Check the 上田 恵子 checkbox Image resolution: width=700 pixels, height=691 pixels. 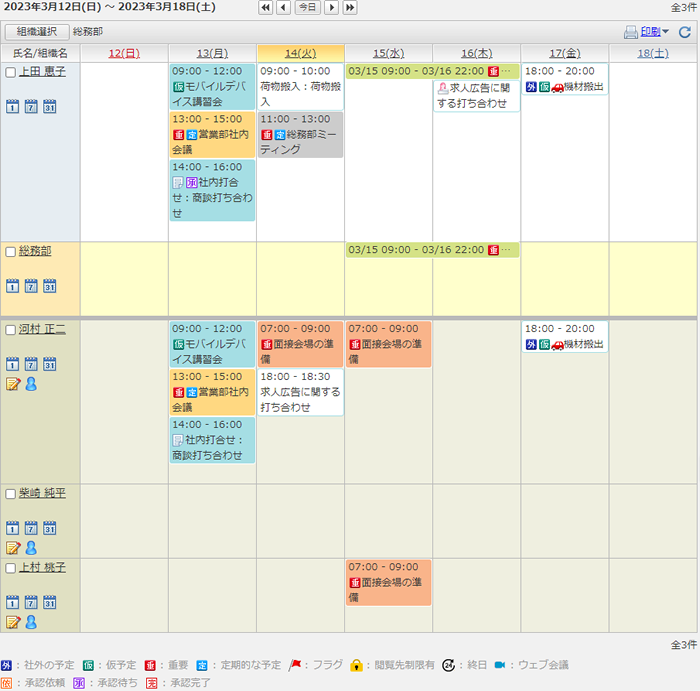pos(11,73)
